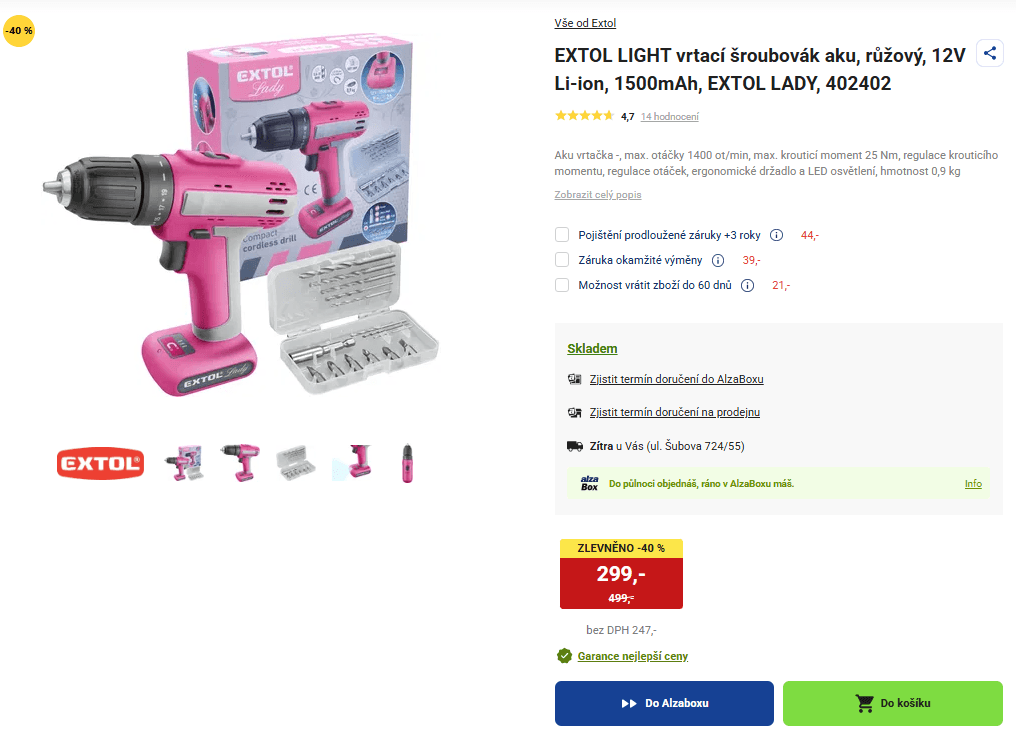
Task: Open info icon for Pojištění prodloužené záruky
Action: (776, 235)
